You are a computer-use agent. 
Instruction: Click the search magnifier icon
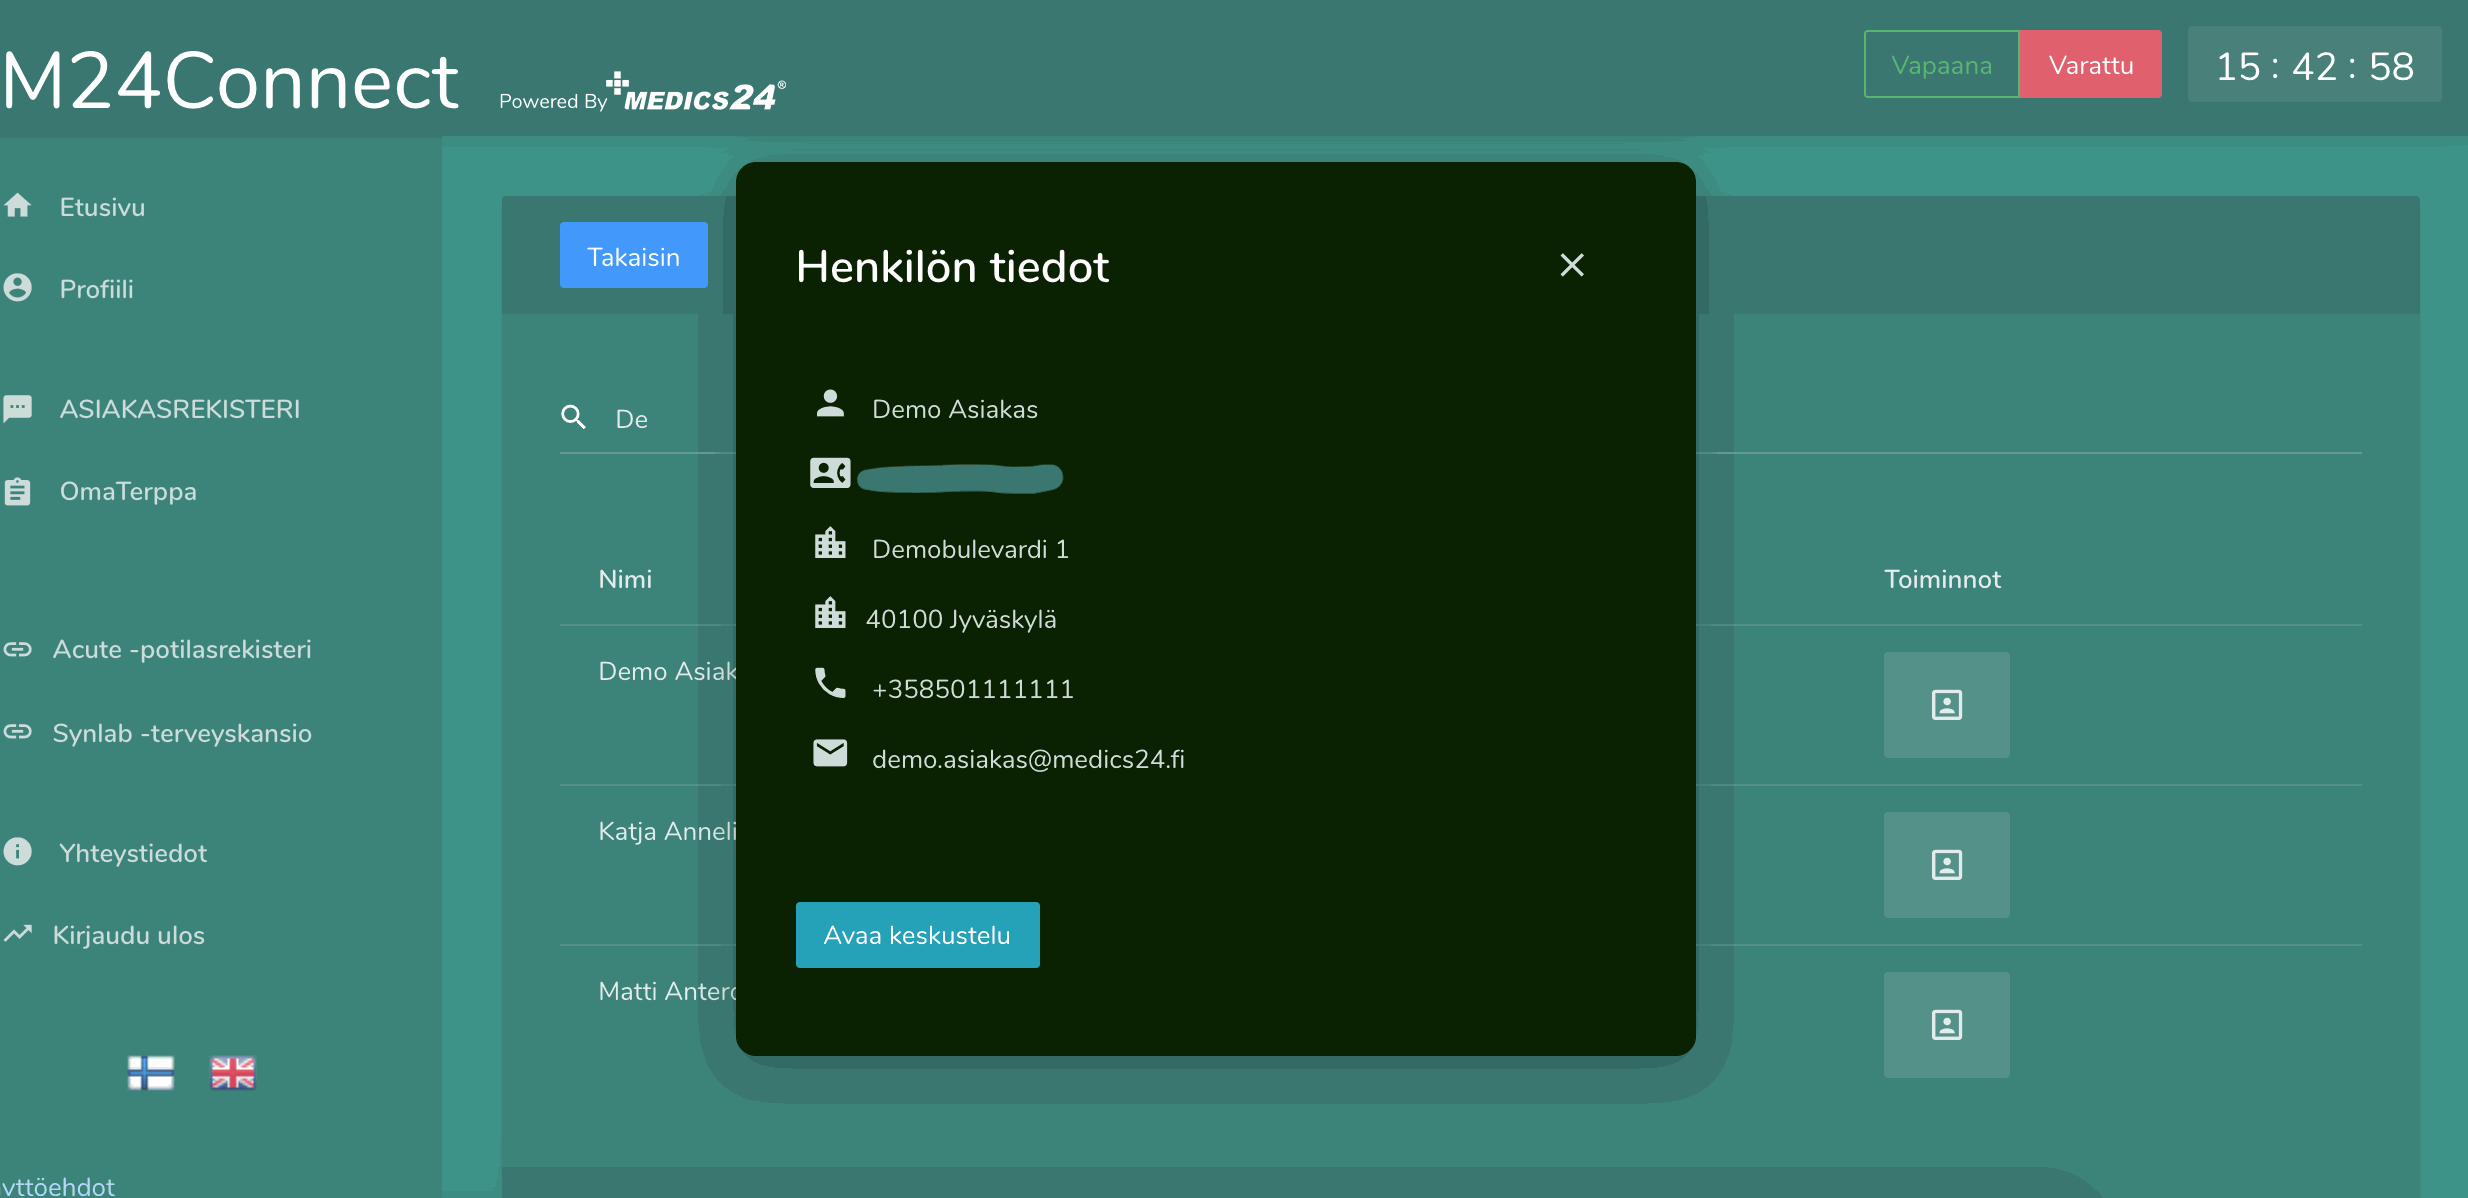point(573,417)
